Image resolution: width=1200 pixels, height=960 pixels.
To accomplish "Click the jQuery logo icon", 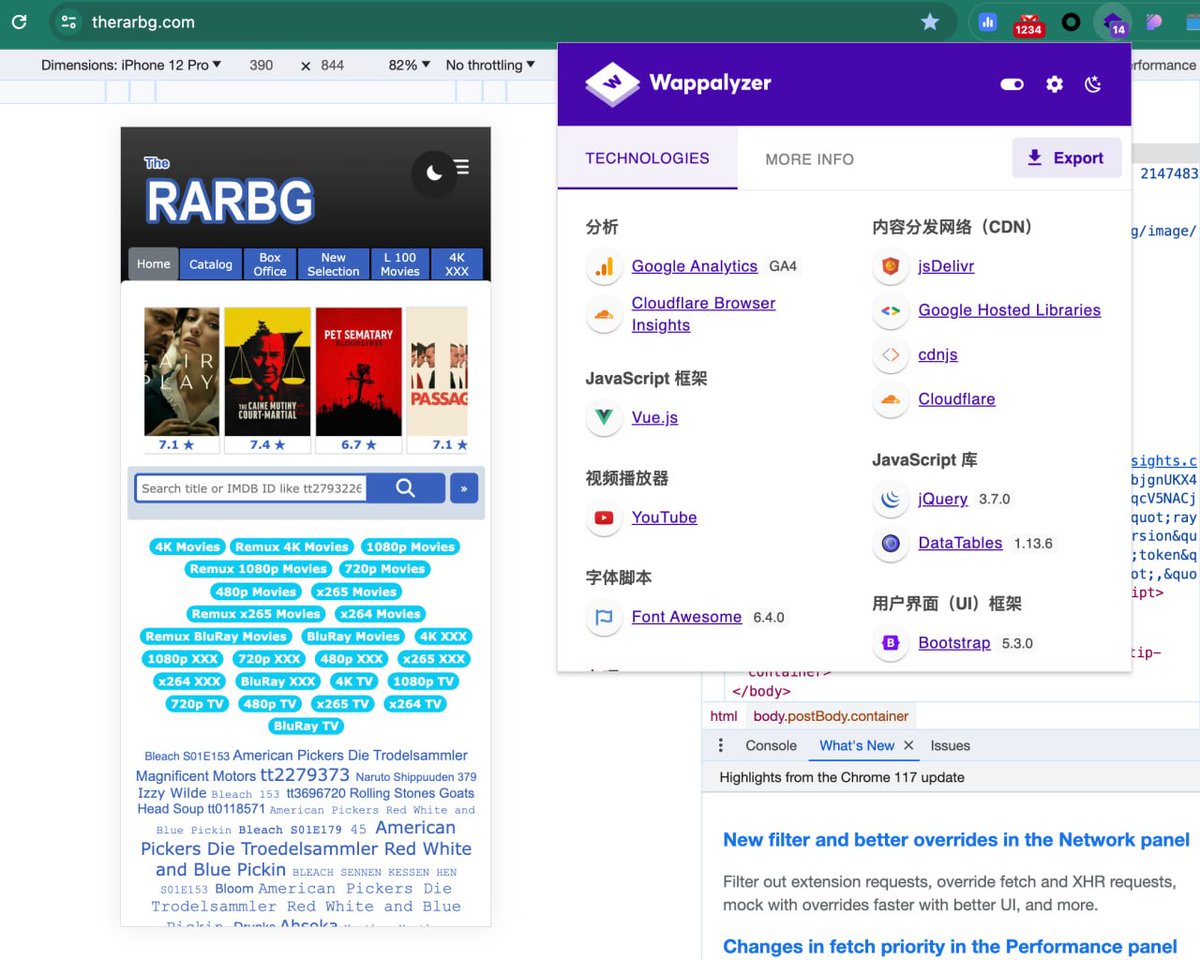I will tap(890, 500).
